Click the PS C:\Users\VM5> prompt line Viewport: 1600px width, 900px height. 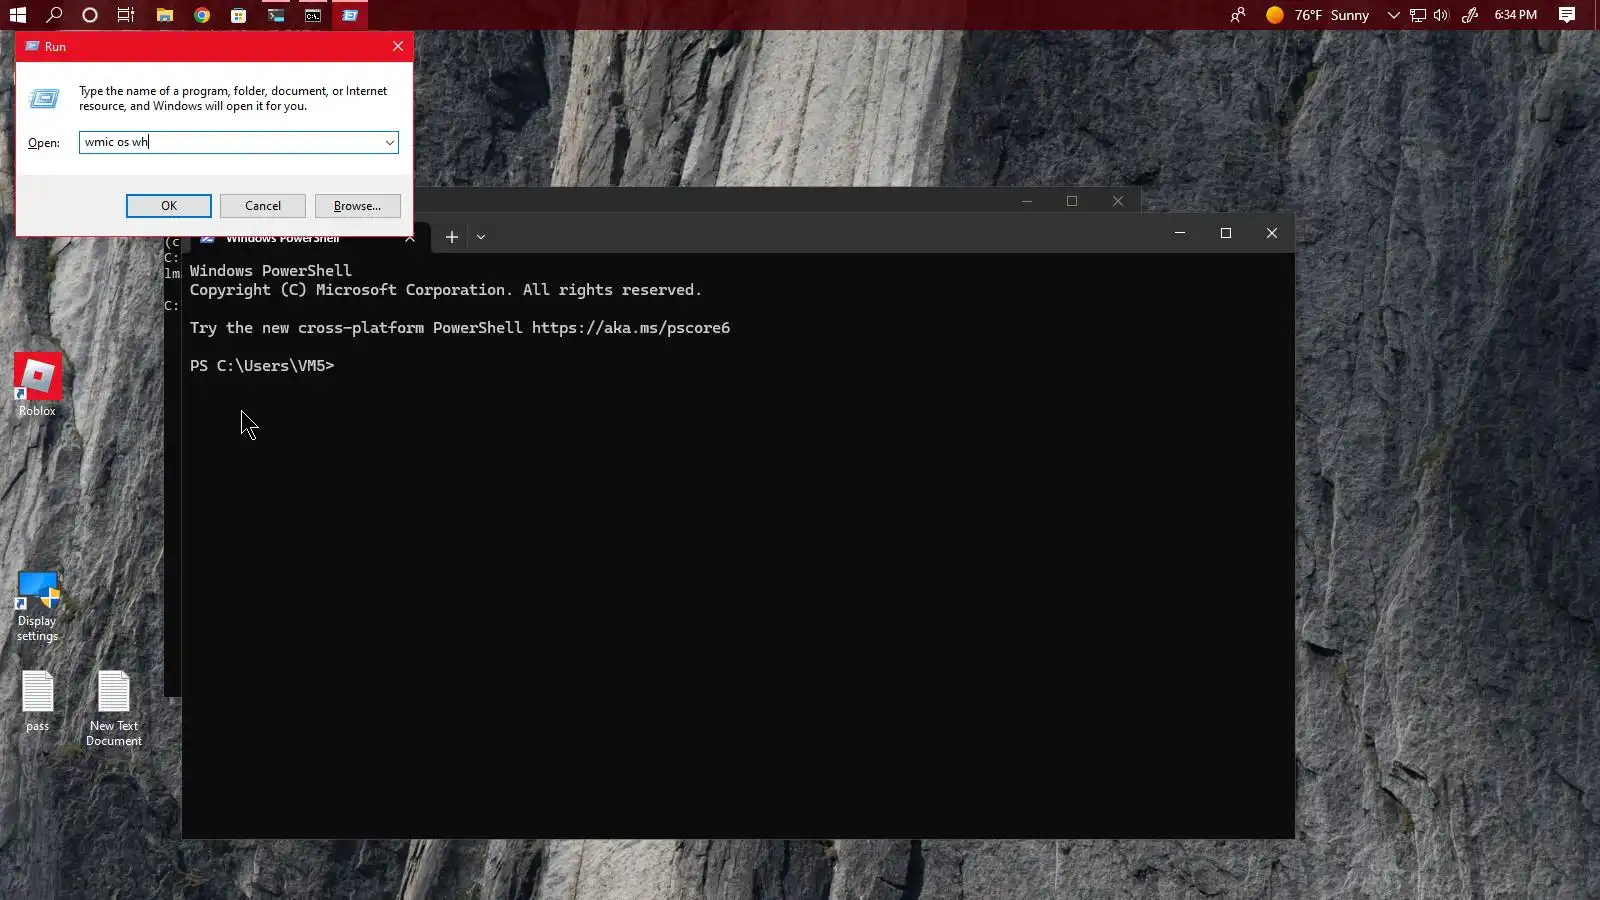coord(262,366)
